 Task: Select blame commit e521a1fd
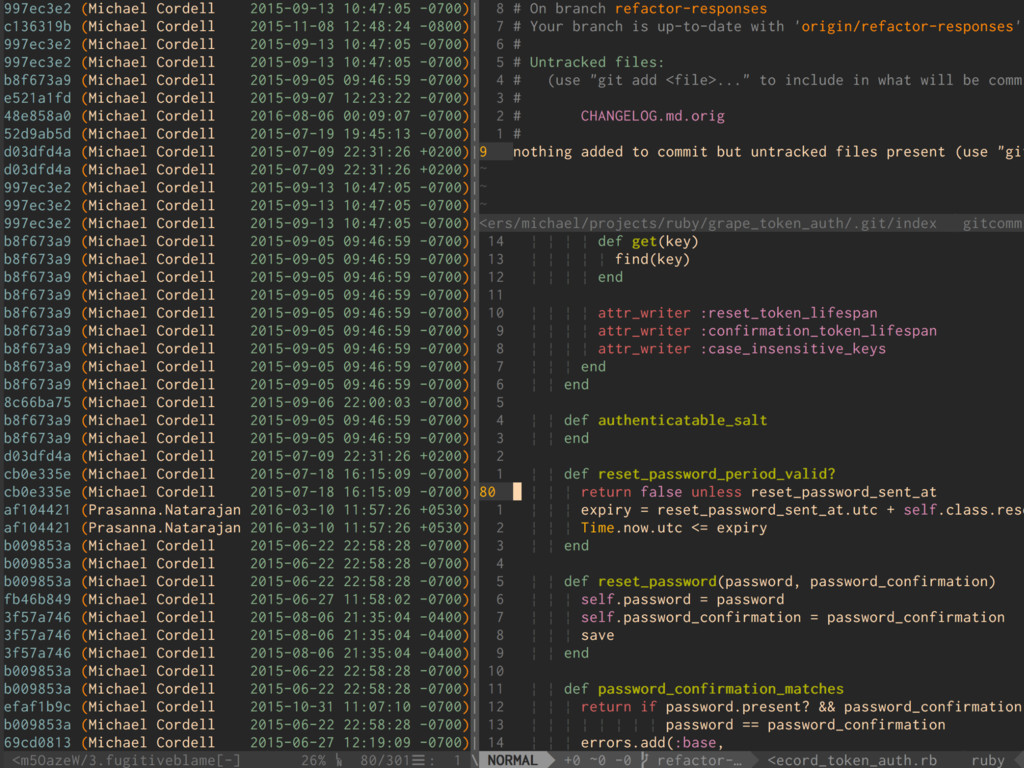[37, 98]
